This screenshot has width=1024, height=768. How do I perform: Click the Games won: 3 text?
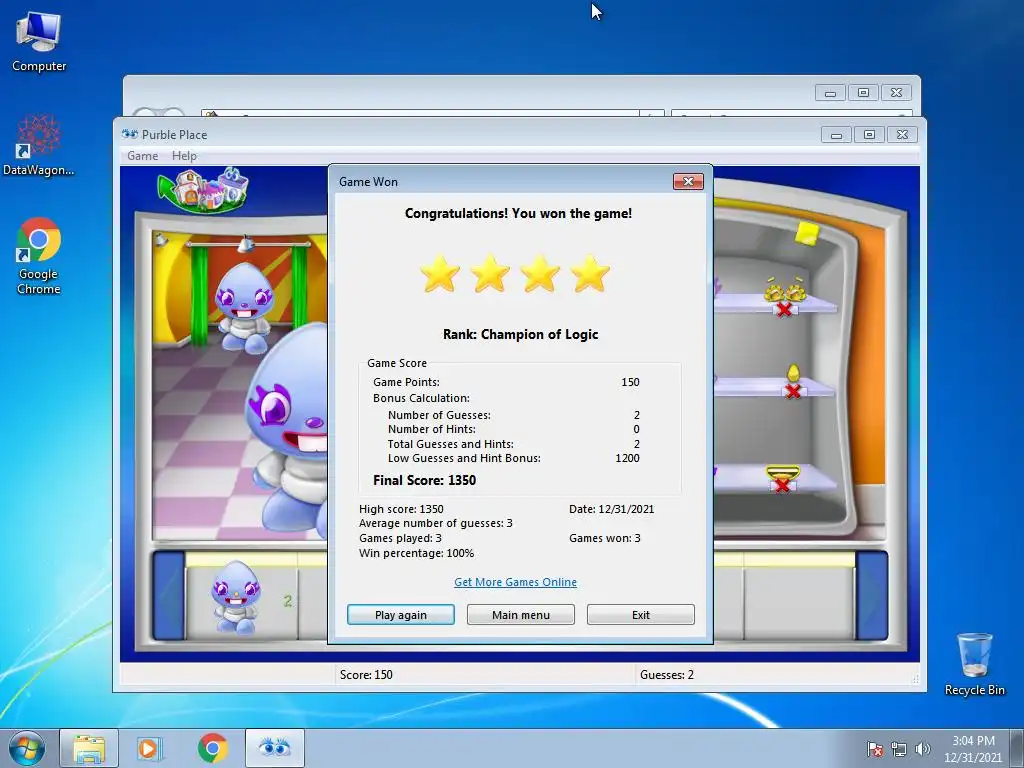tap(605, 538)
